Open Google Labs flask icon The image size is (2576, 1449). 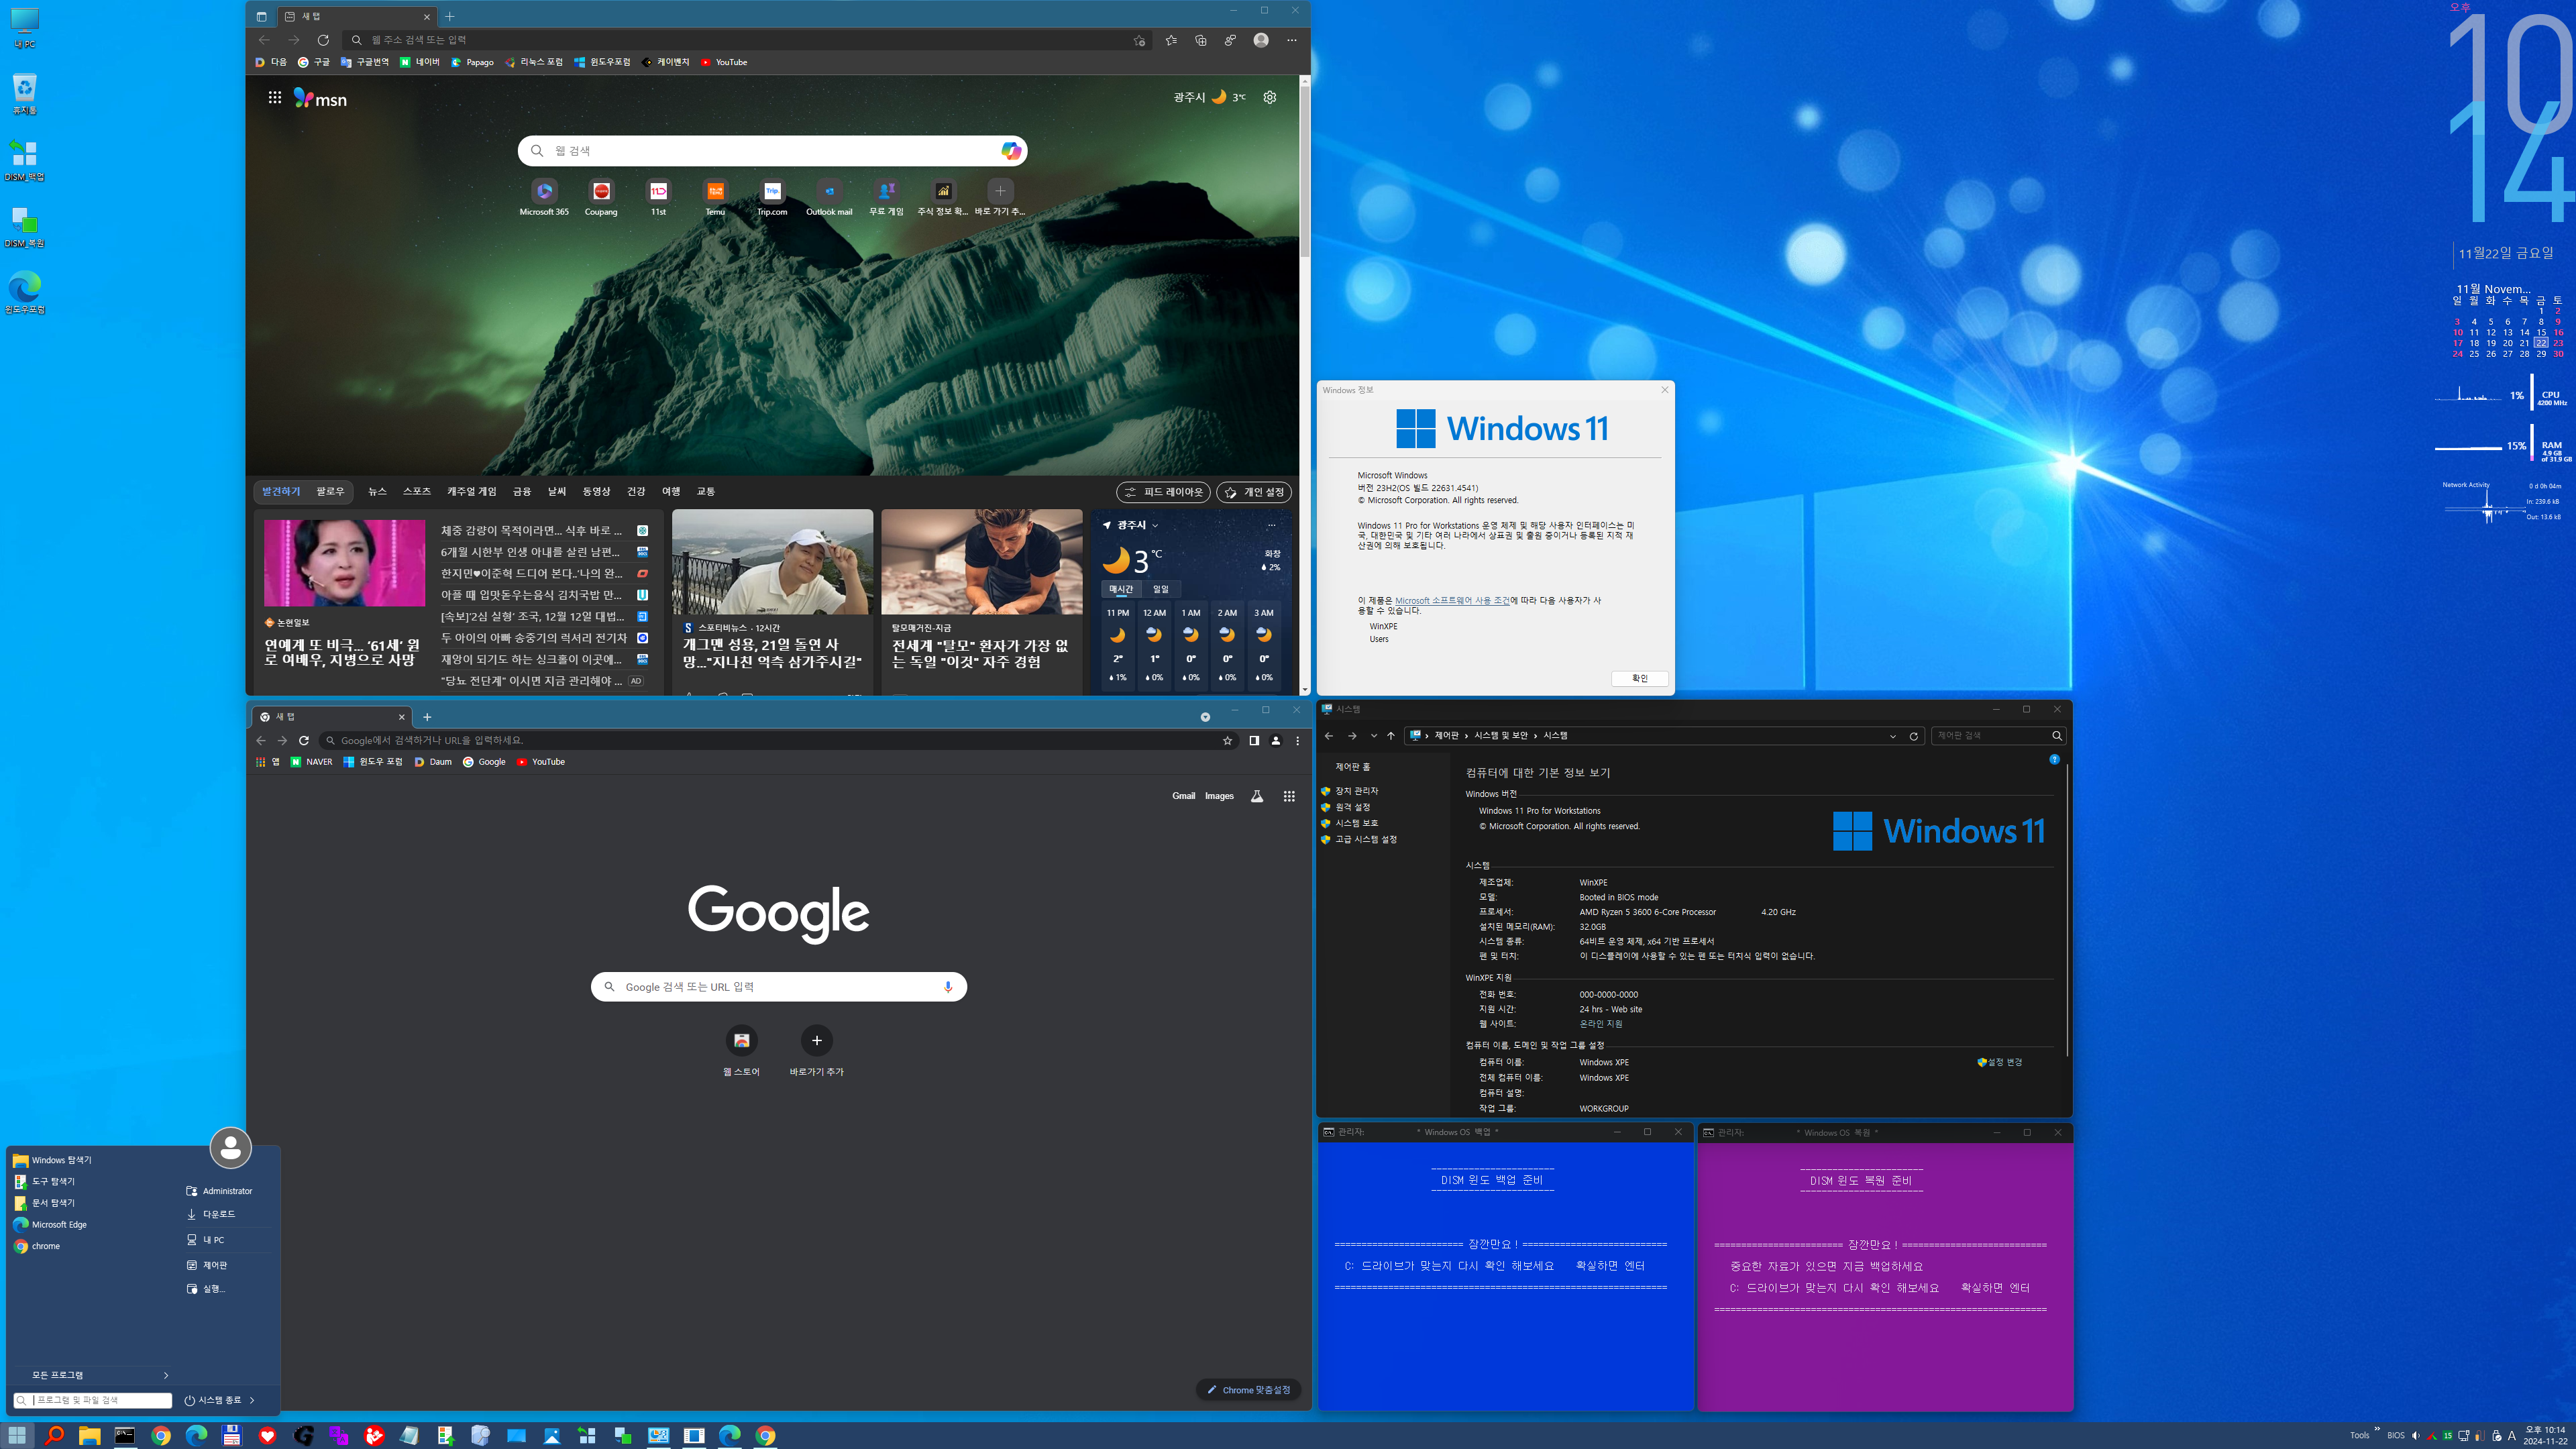(1257, 796)
